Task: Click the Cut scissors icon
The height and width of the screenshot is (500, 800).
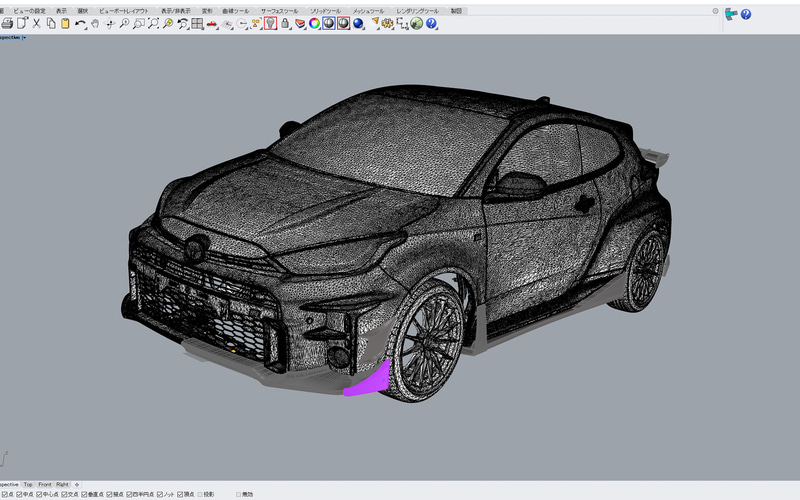Action: pyautogui.click(x=36, y=23)
